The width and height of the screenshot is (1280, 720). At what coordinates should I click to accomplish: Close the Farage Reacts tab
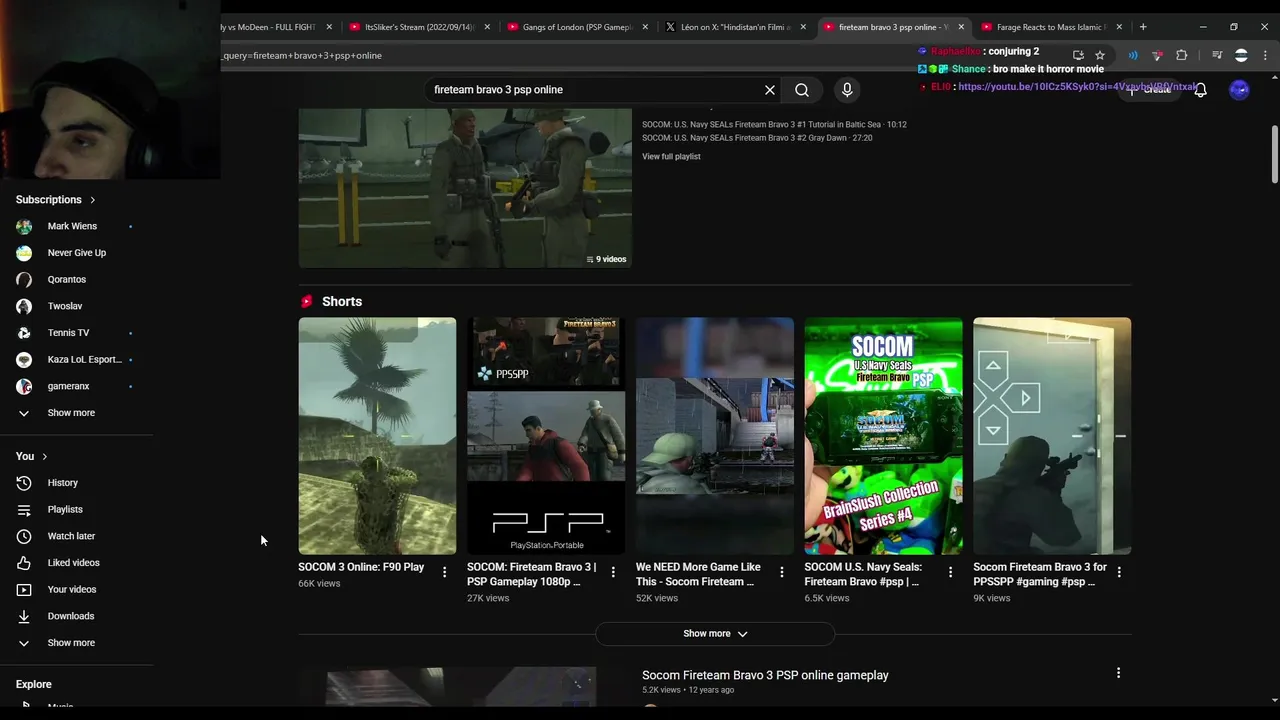tap(1119, 27)
